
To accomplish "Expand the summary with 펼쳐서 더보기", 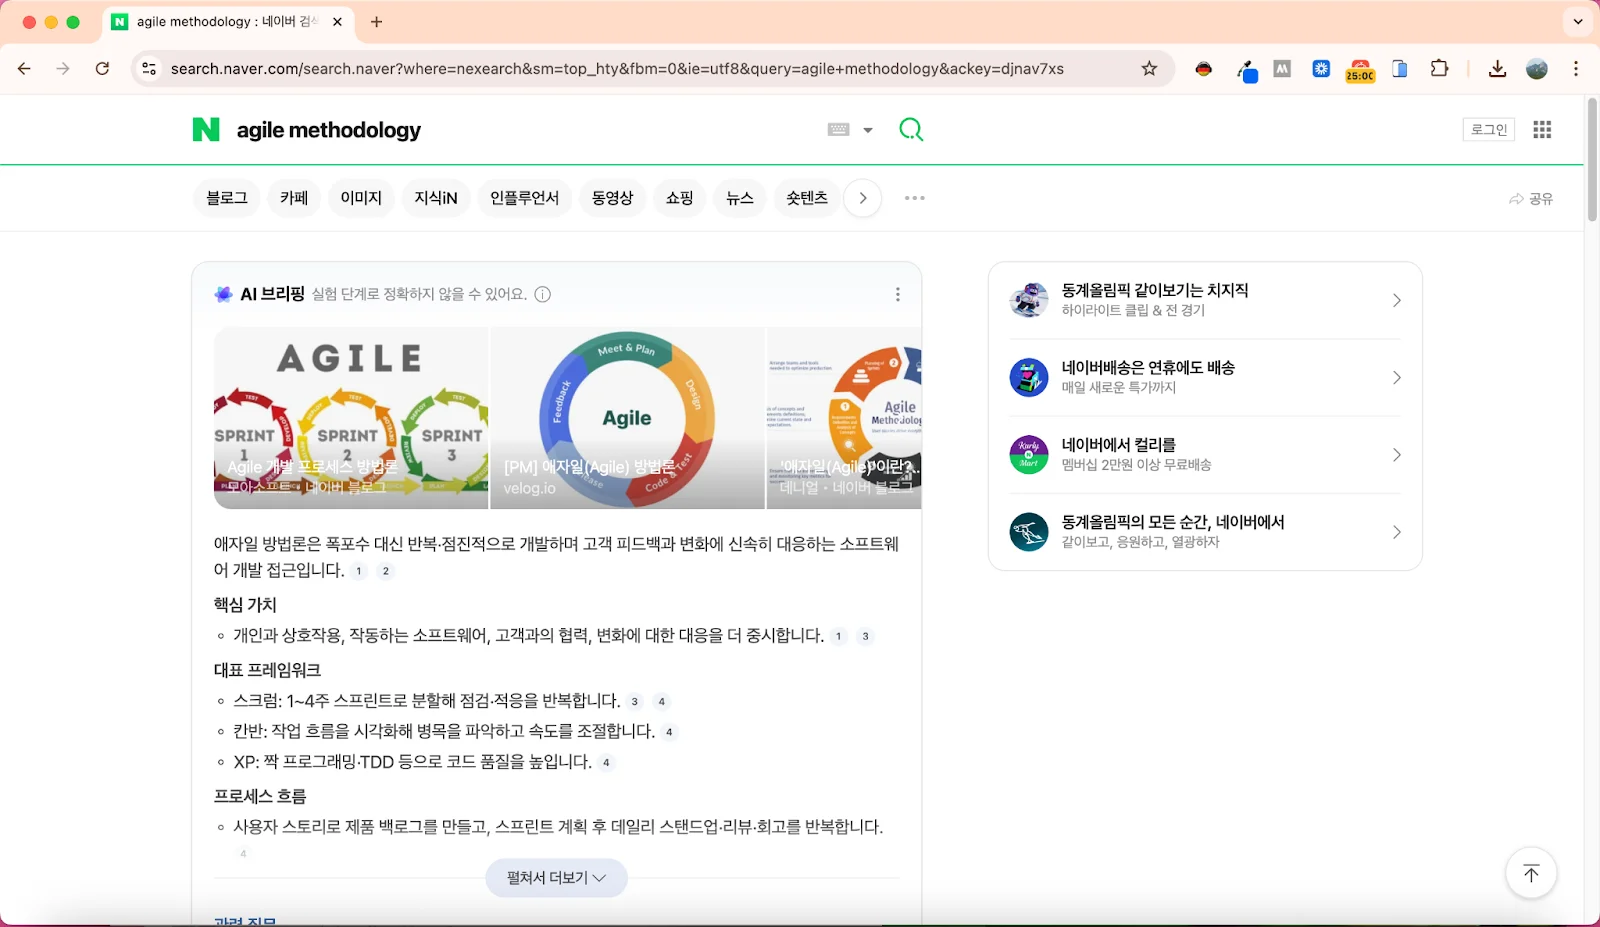I will coord(557,878).
